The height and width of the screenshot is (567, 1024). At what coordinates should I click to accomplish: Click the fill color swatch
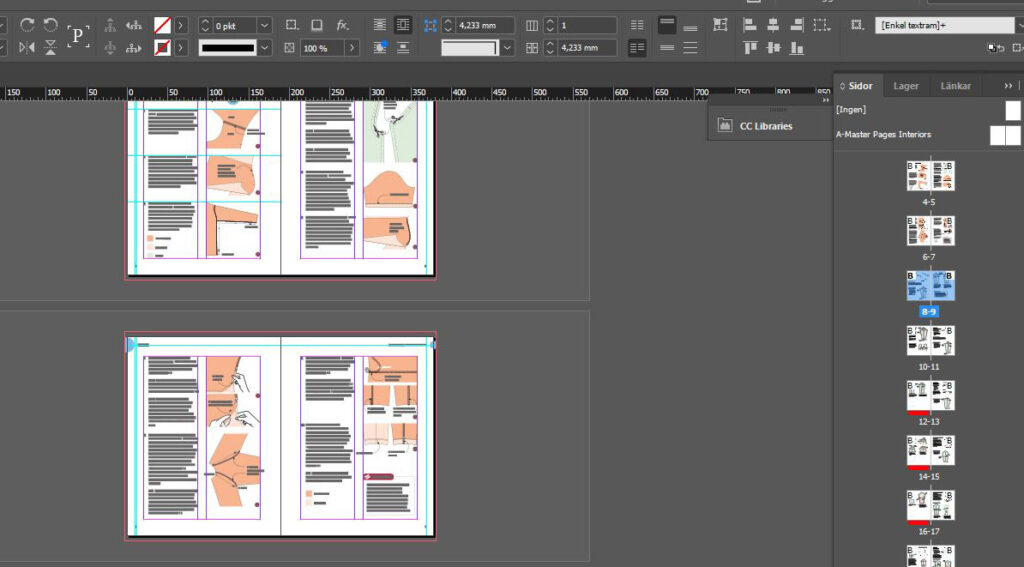click(x=162, y=25)
